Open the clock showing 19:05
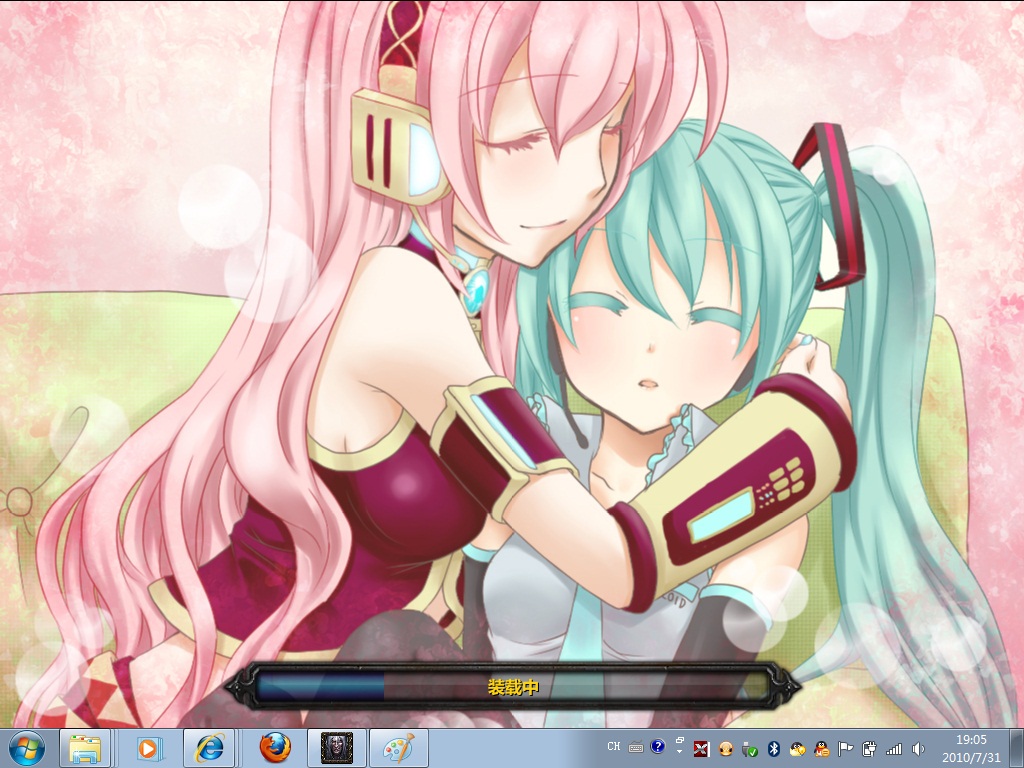1024x768 pixels. coord(971,748)
